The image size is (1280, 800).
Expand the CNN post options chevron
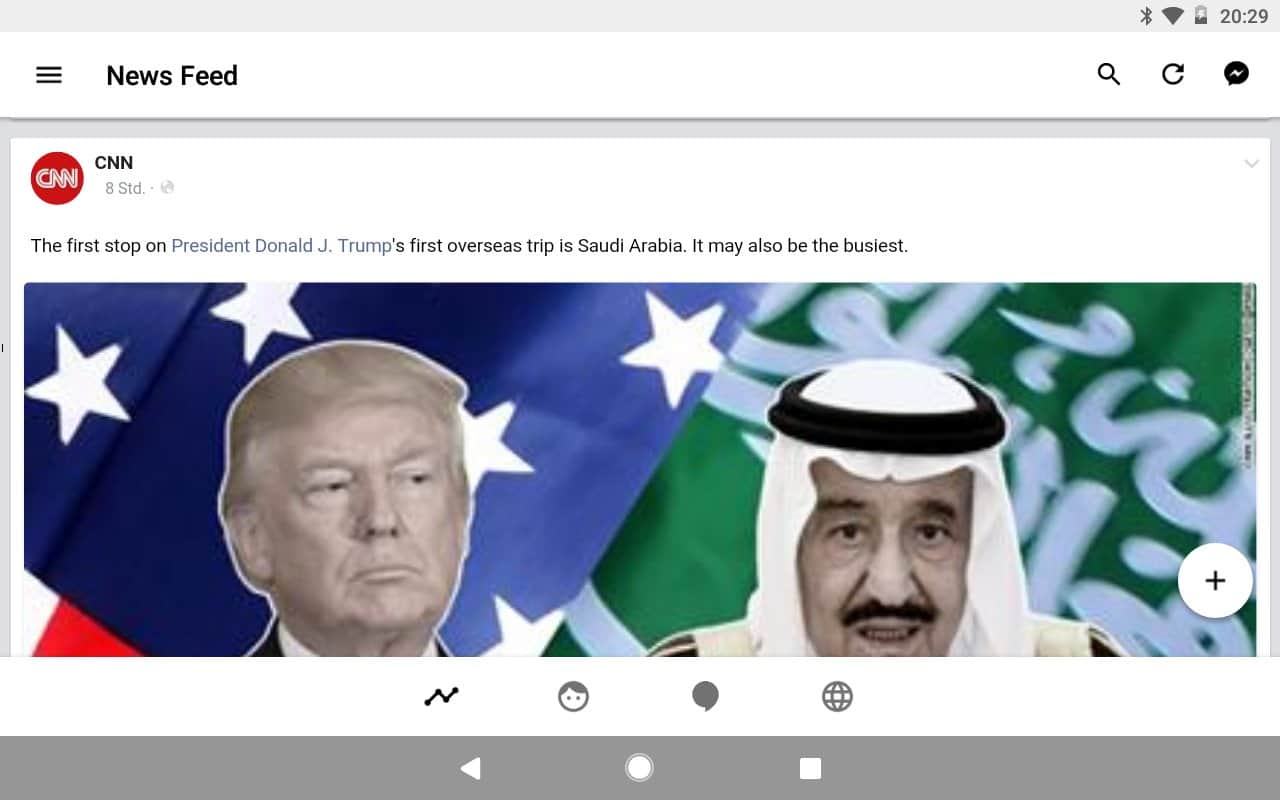coord(1251,164)
